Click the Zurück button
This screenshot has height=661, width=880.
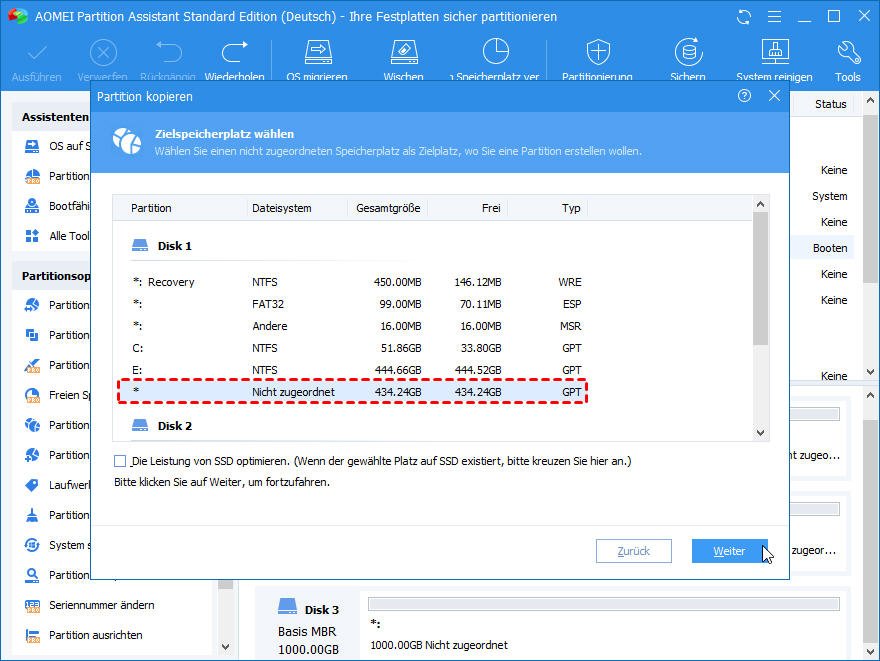click(634, 551)
